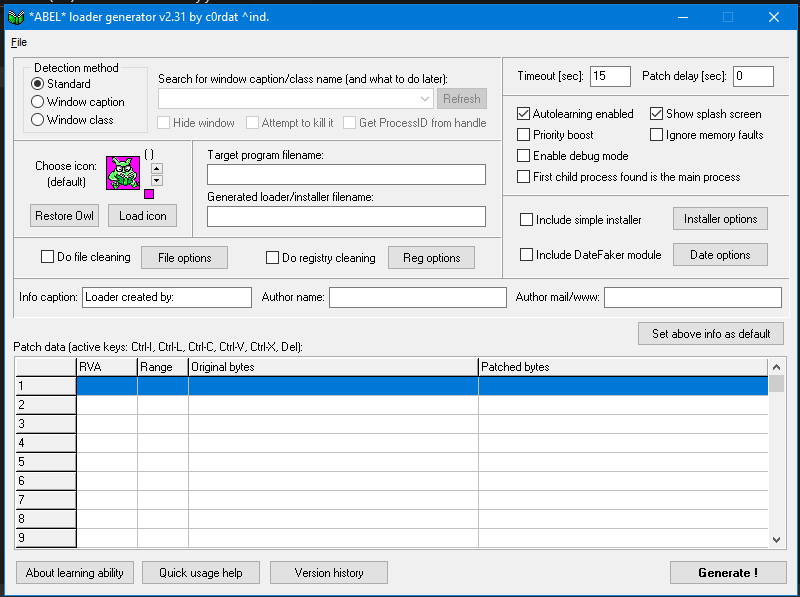Click the Load icon button
Screen dimensions: 800x597
[x=142, y=216]
